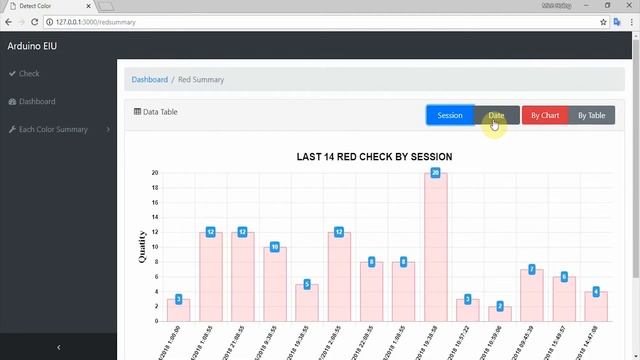Click the page vertical scrollbar thumb

pyautogui.click(x=636, y=159)
